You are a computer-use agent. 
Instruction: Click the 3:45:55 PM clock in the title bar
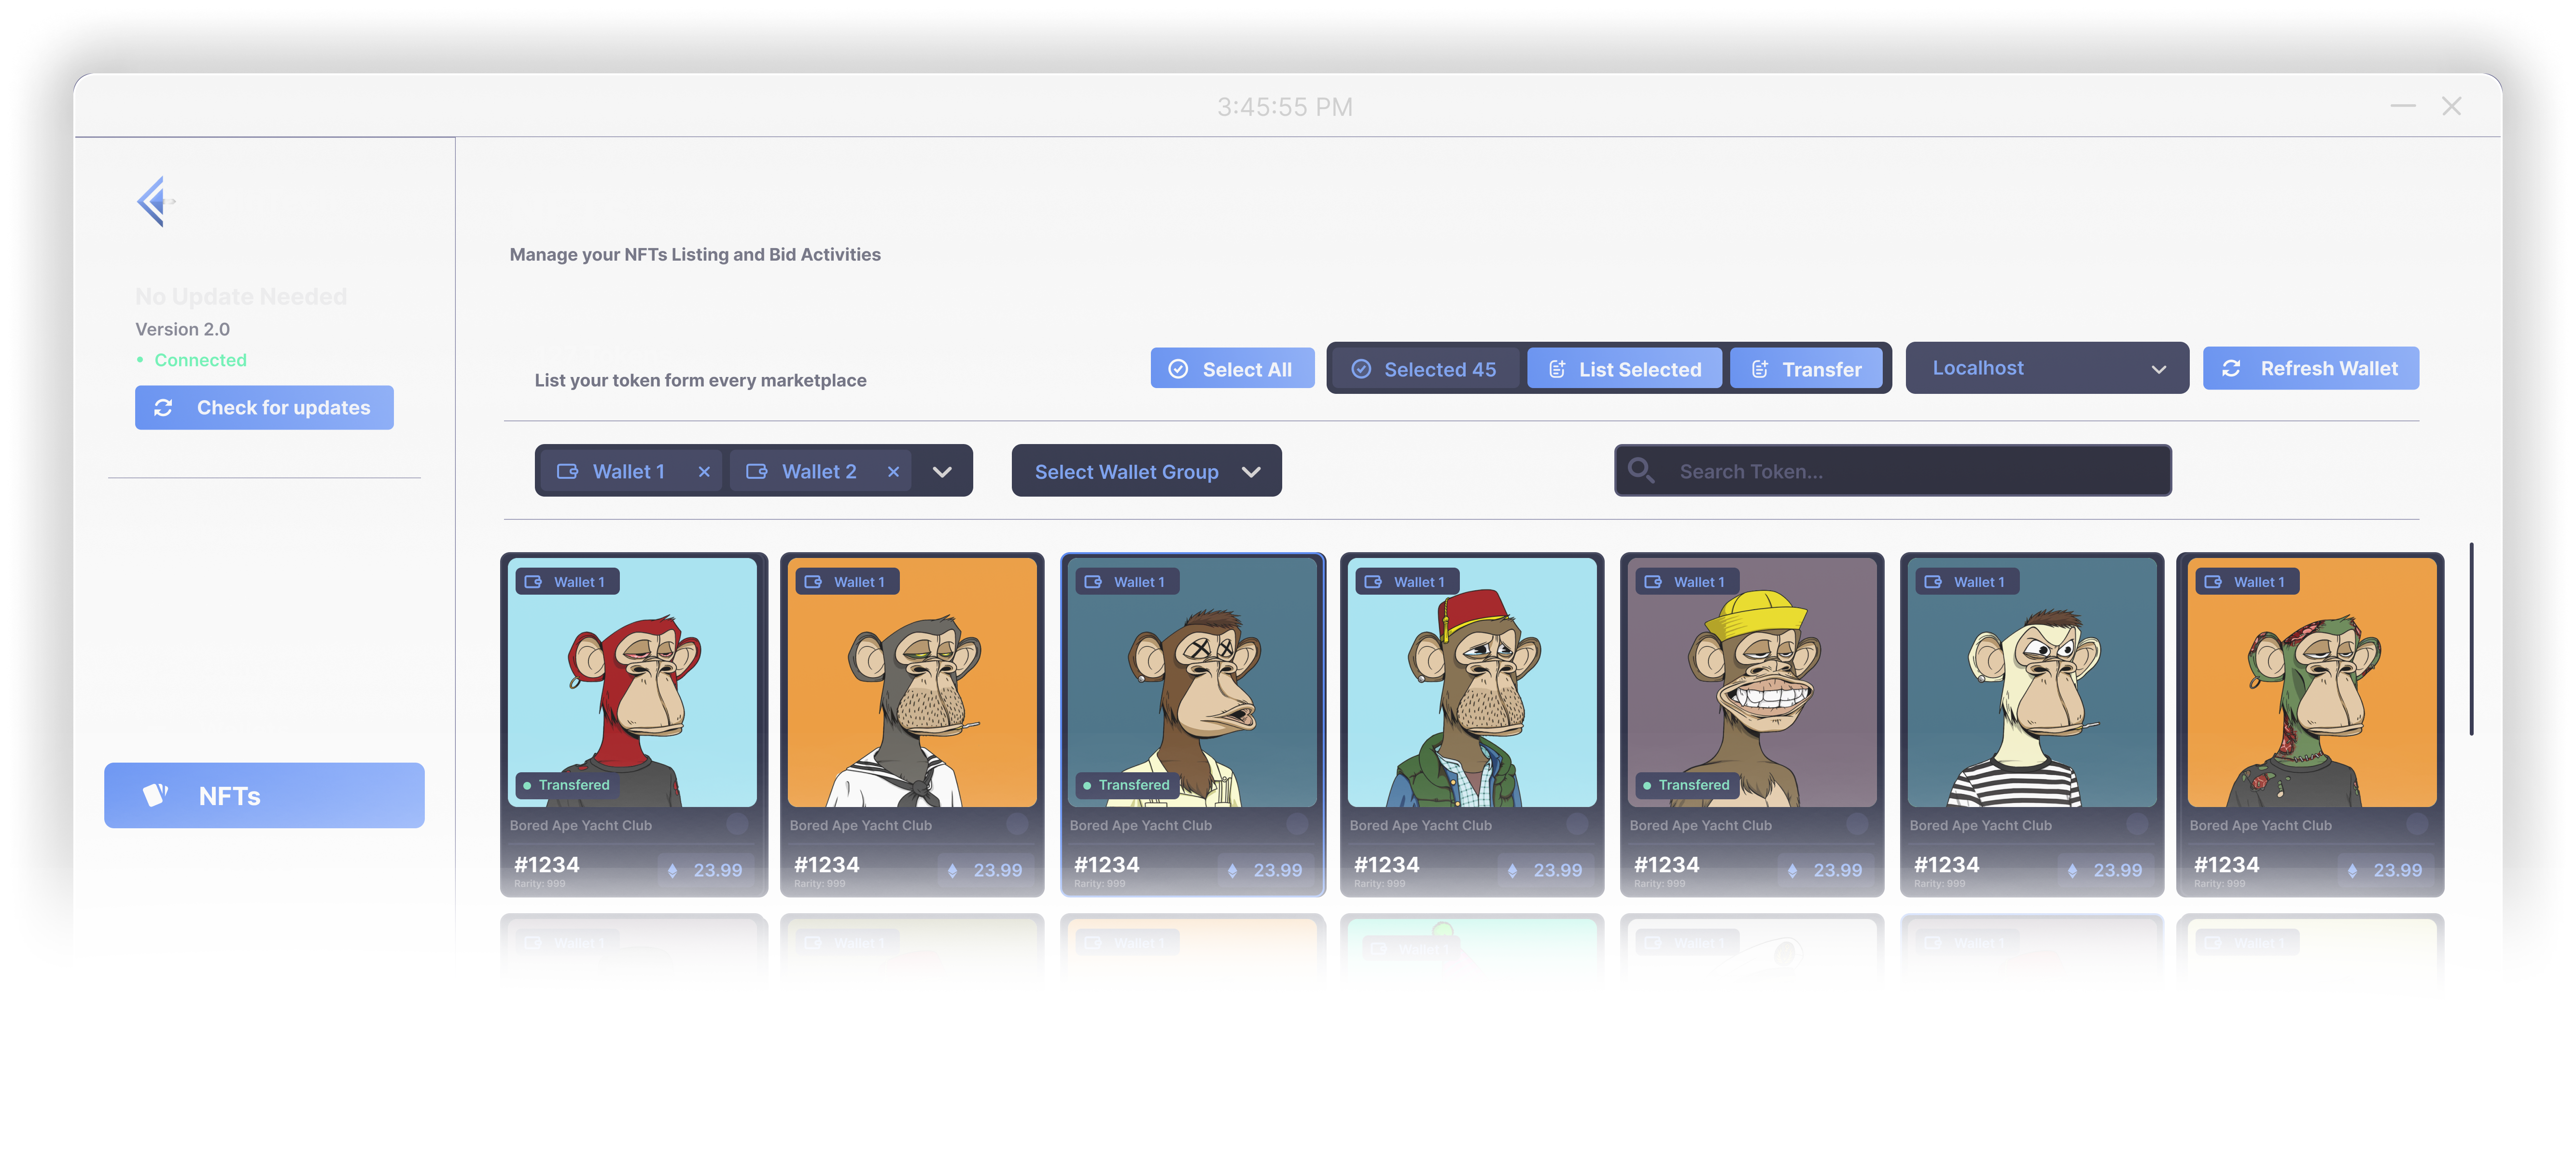[x=1285, y=106]
